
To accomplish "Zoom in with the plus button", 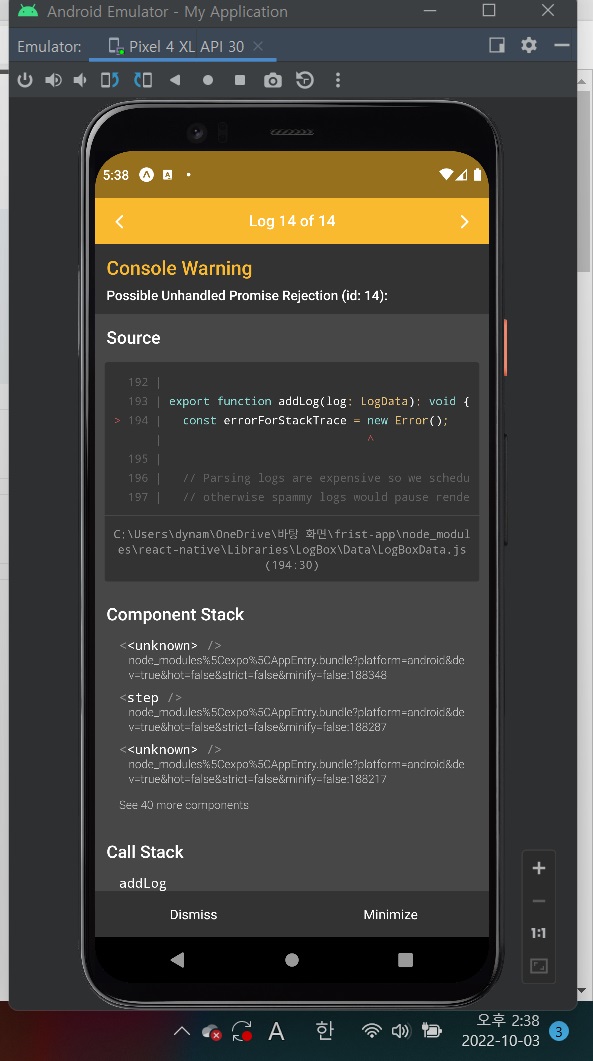I will (539, 868).
